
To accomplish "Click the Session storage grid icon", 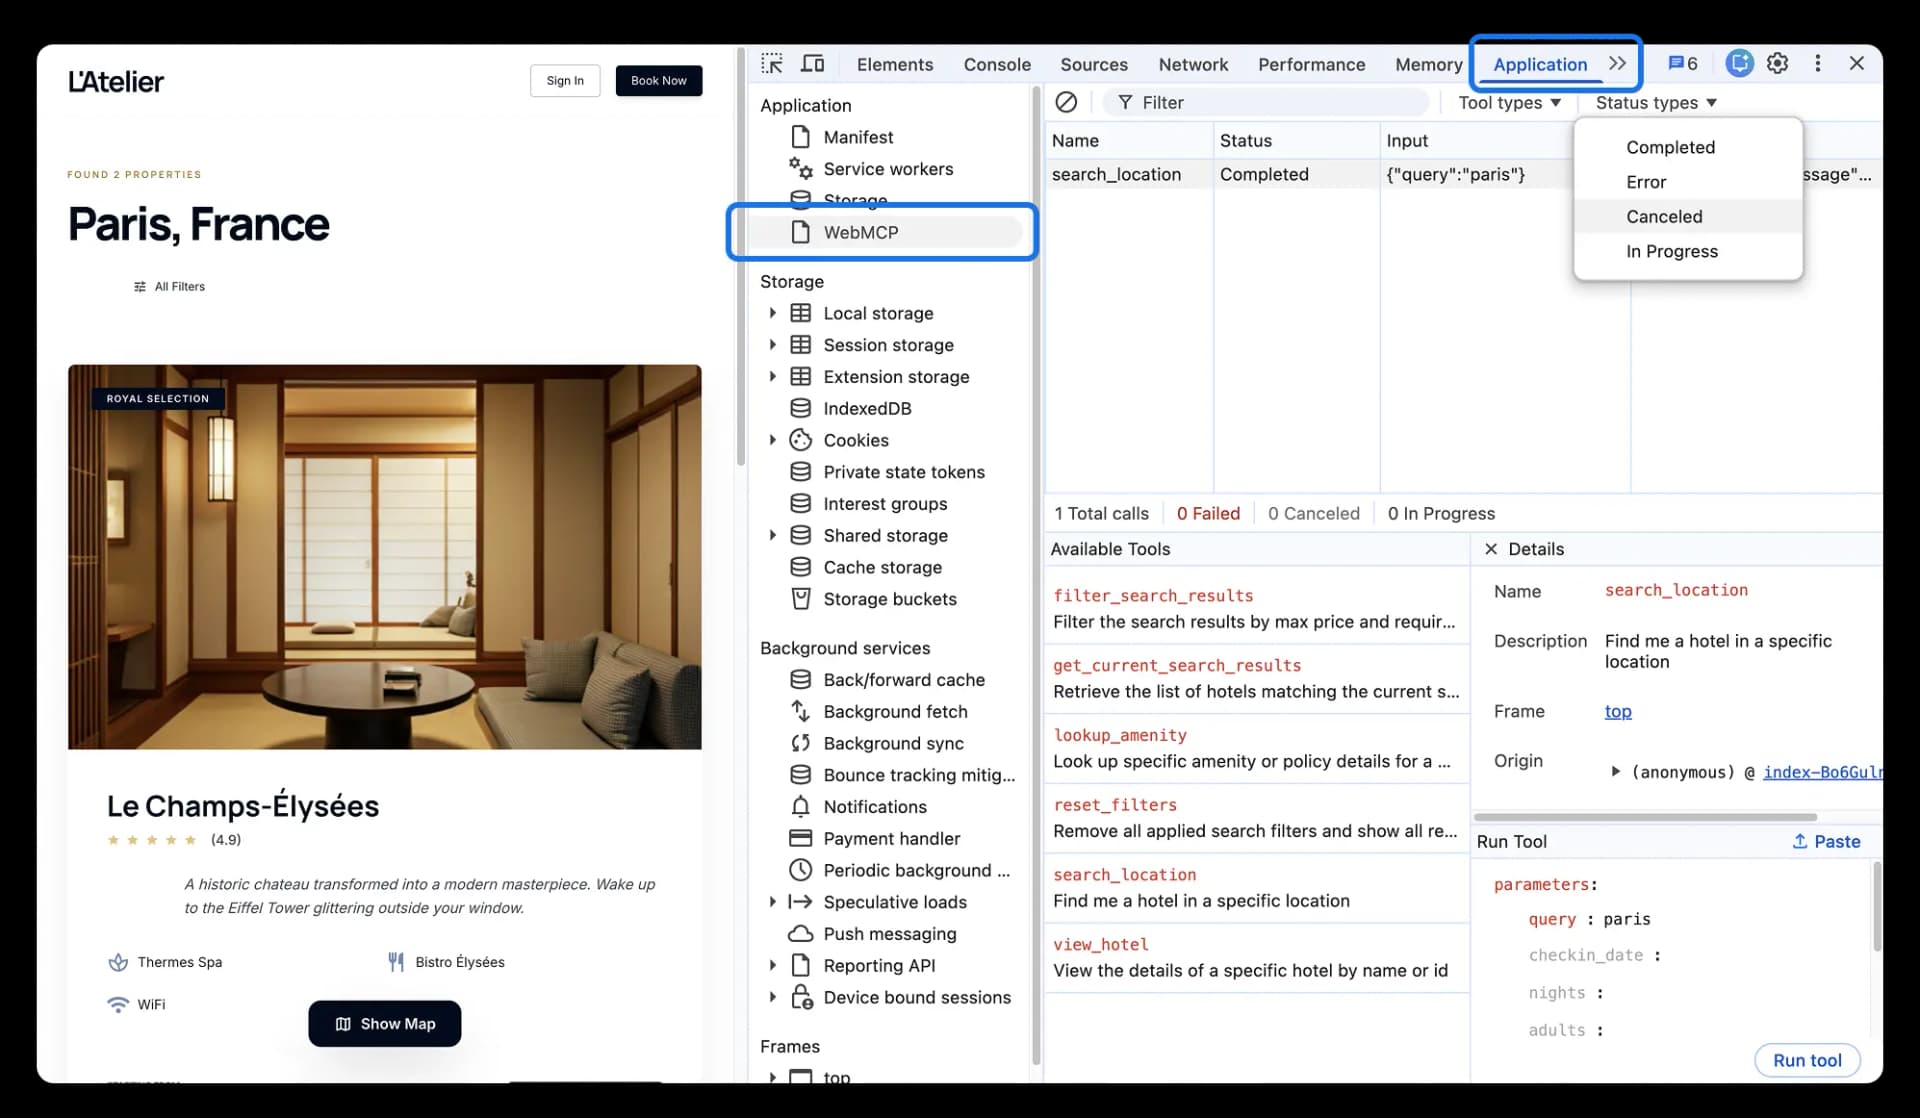I will 800,345.
